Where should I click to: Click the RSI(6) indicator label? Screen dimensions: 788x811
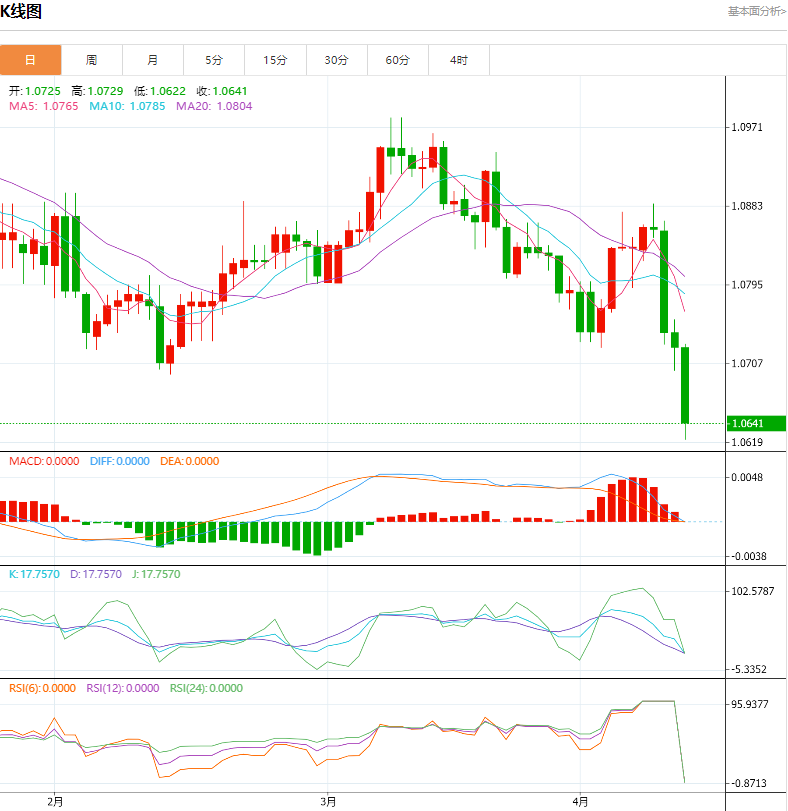(x=42, y=688)
